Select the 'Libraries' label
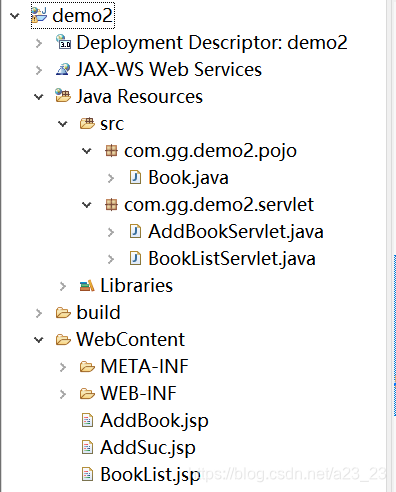Viewport: 396px width, 492px height. (x=137, y=286)
